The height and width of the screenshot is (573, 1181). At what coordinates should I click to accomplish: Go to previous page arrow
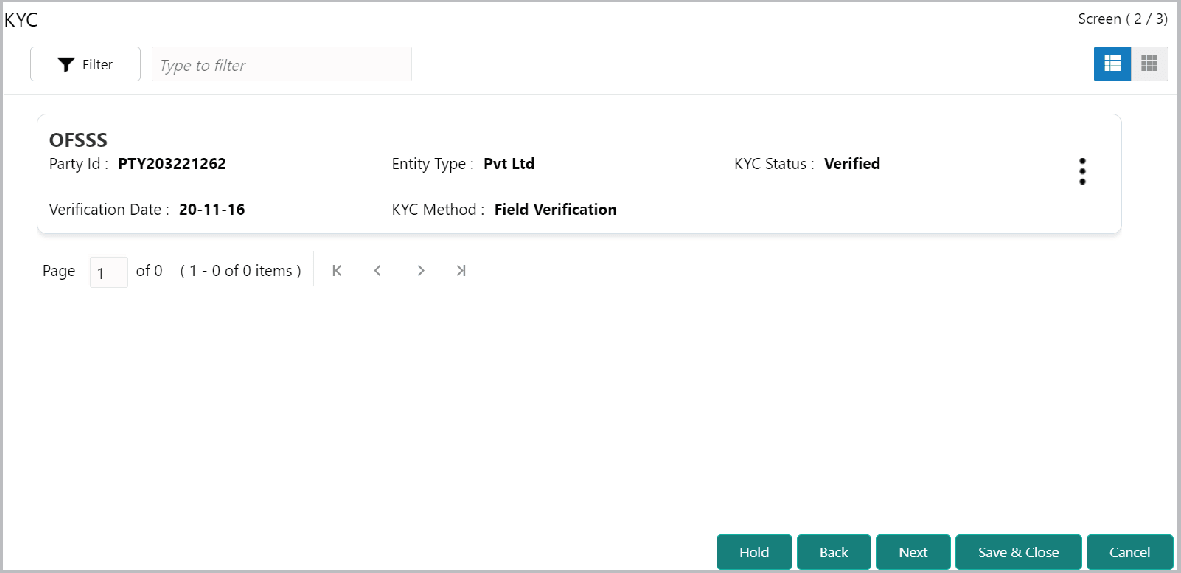coord(377,271)
